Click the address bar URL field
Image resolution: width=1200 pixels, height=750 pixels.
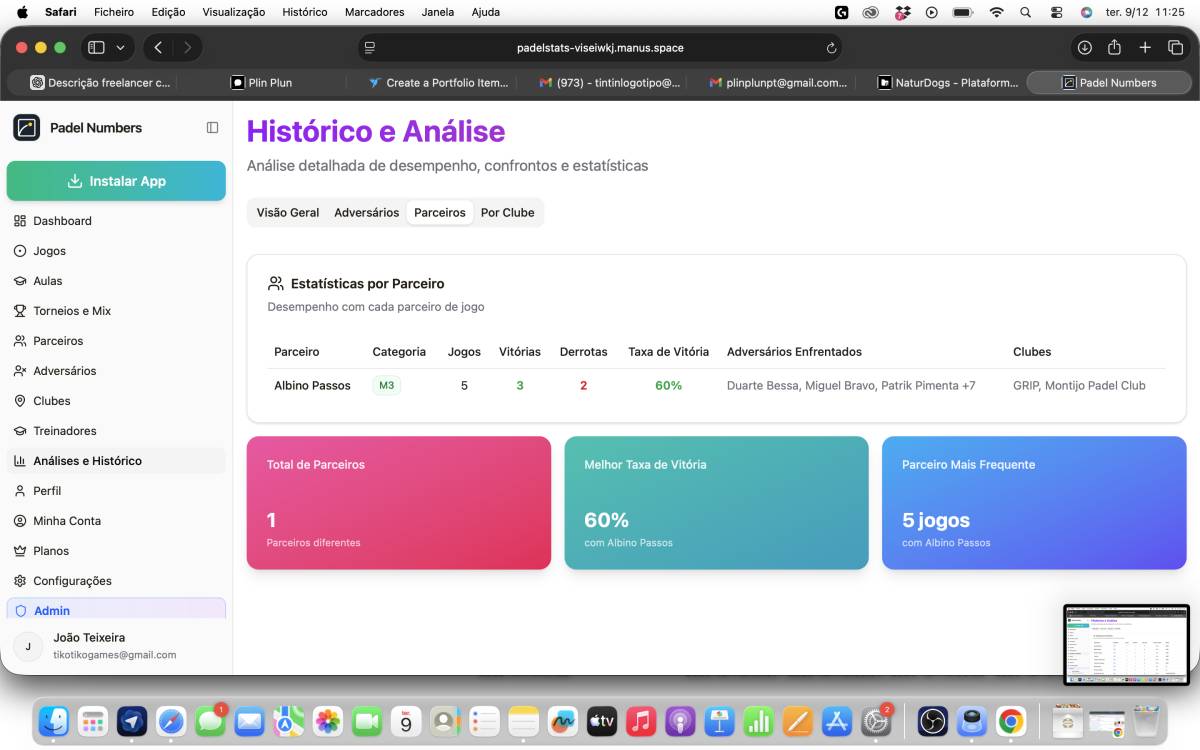tap(600, 48)
